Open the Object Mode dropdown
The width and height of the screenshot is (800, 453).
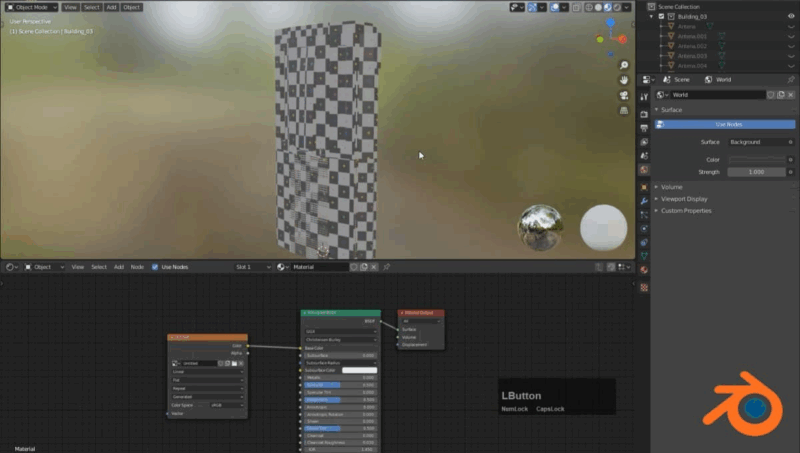click(x=31, y=7)
